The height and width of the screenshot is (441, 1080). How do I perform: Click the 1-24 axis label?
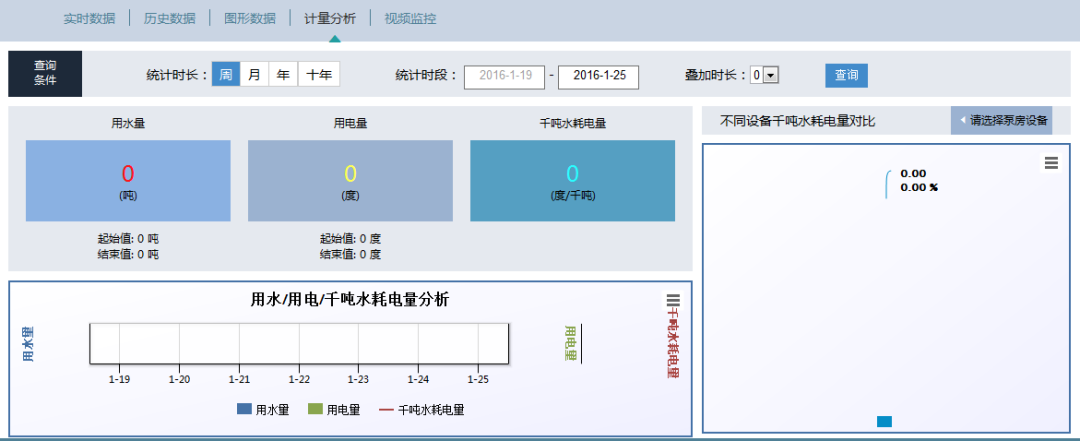click(x=418, y=379)
